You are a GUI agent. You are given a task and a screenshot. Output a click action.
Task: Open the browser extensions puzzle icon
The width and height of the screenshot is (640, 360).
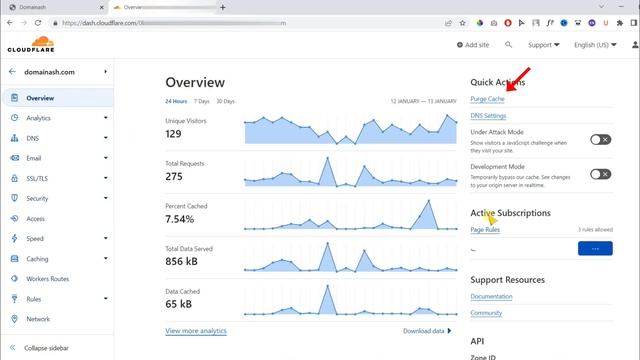(620, 23)
